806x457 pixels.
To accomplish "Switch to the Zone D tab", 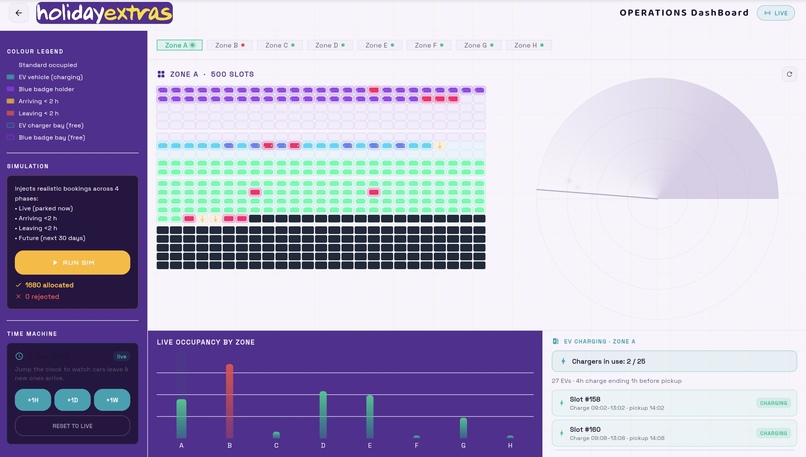I will click(329, 45).
